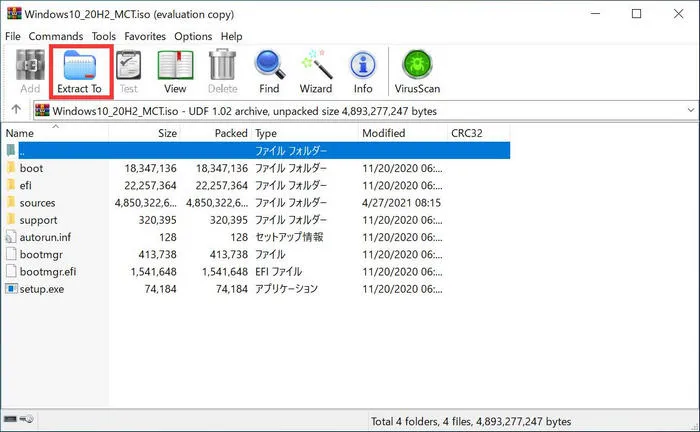This screenshot has height=432, width=700.
Task: Sort by CRC32 column header
Action: (479, 133)
